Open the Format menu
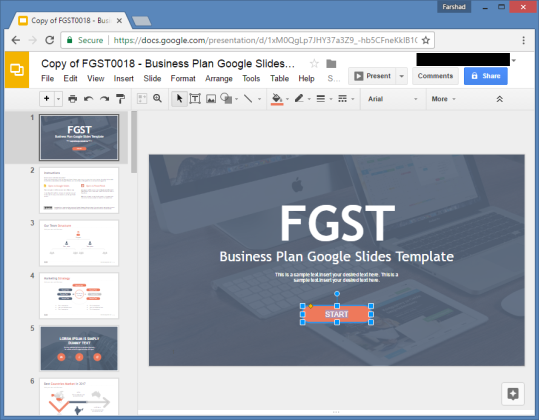 [183, 79]
